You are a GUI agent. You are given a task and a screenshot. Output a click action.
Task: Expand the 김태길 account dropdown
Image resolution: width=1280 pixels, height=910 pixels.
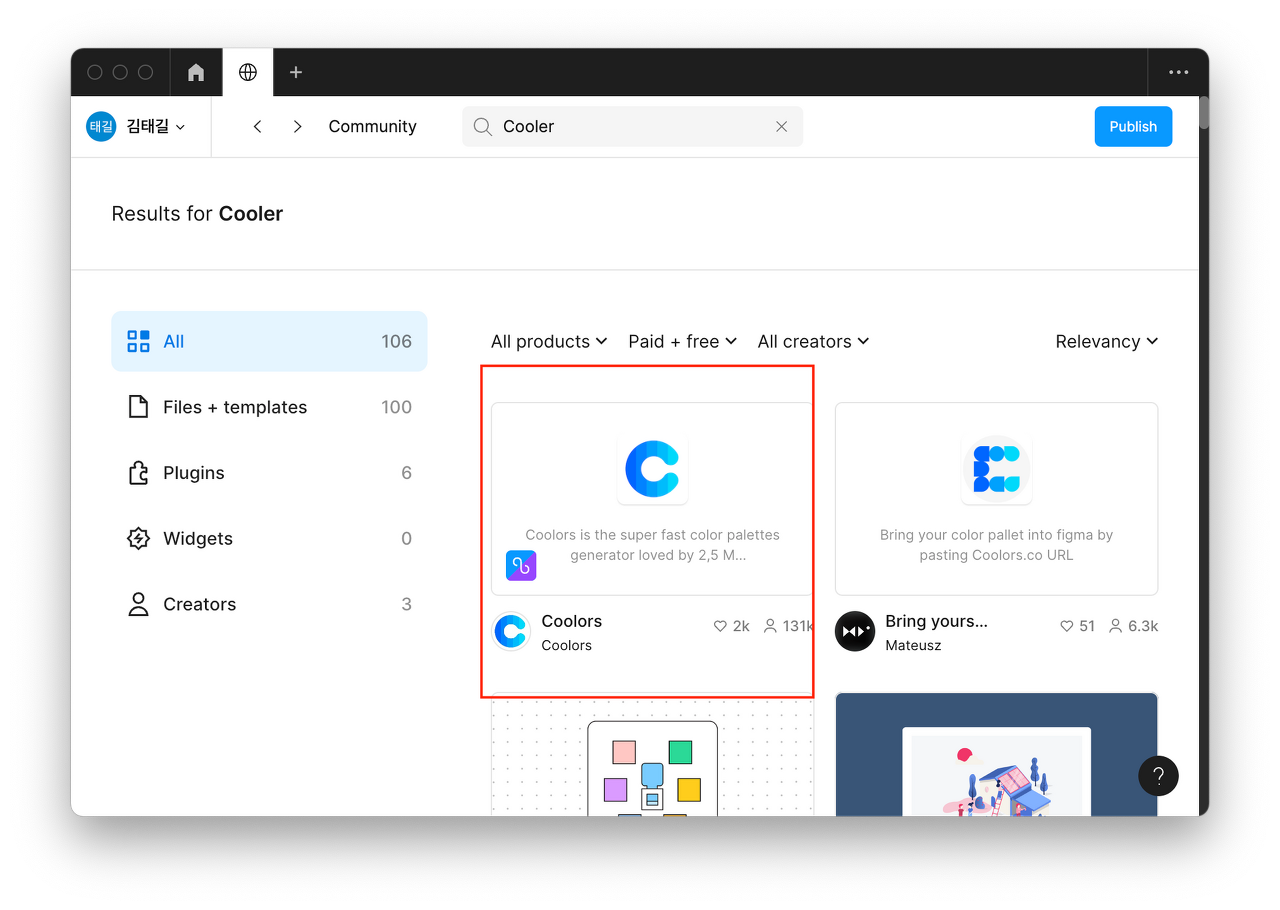click(x=156, y=126)
